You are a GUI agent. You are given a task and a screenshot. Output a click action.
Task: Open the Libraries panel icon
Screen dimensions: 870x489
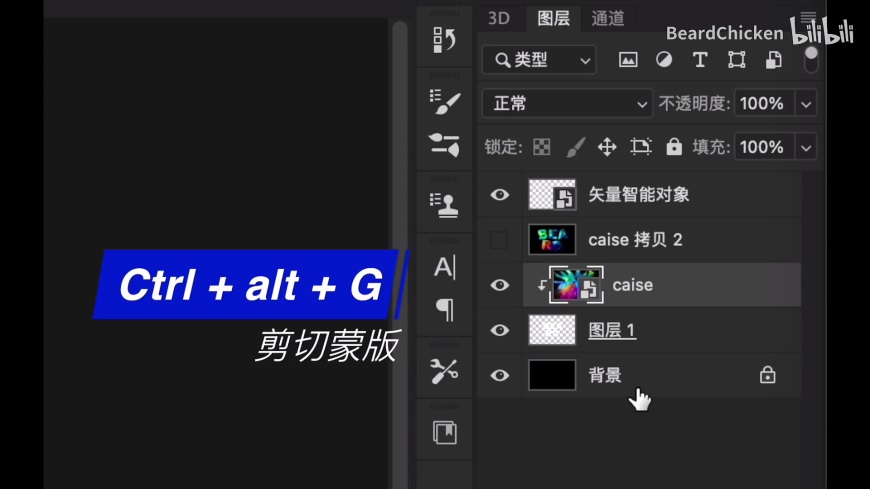tap(444, 432)
